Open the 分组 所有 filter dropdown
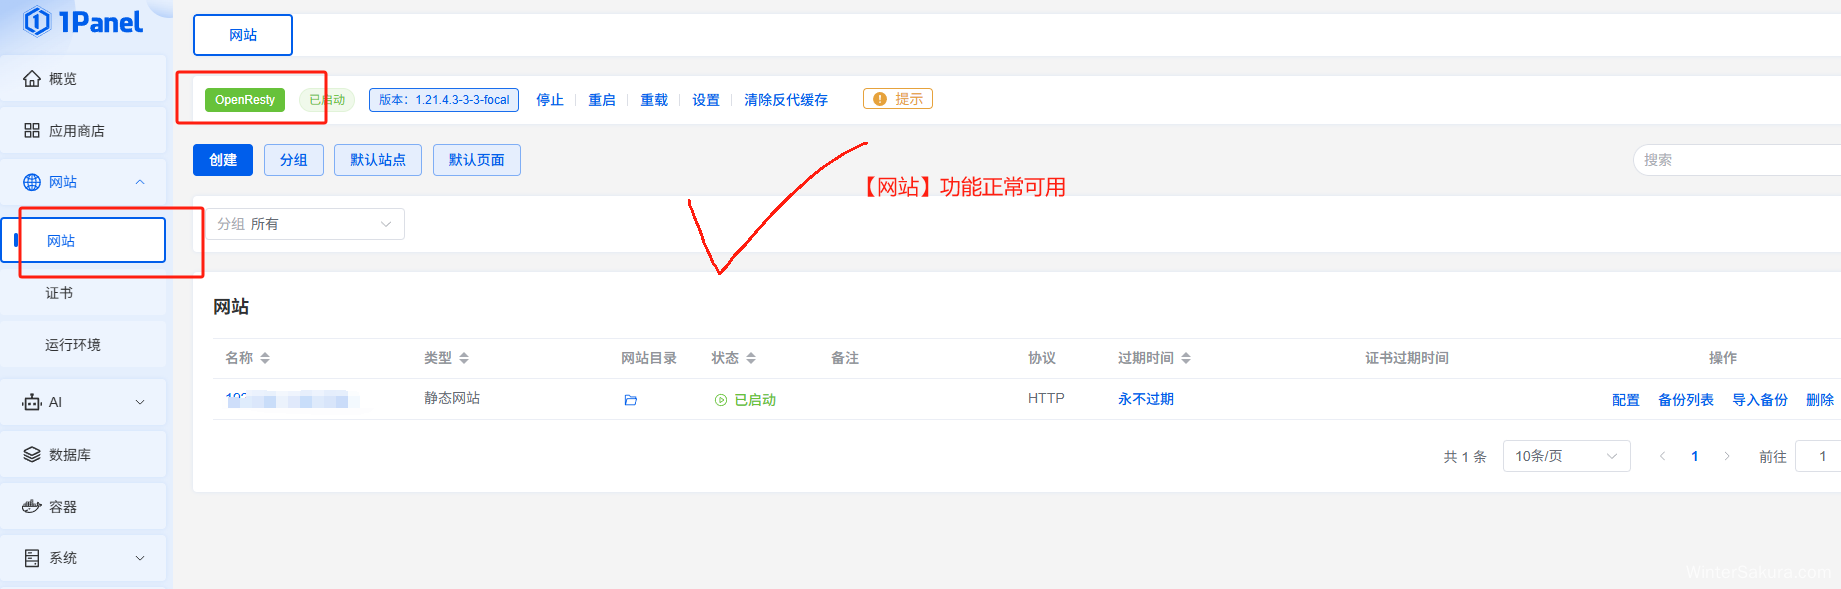This screenshot has height=589, width=1841. (305, 224)
